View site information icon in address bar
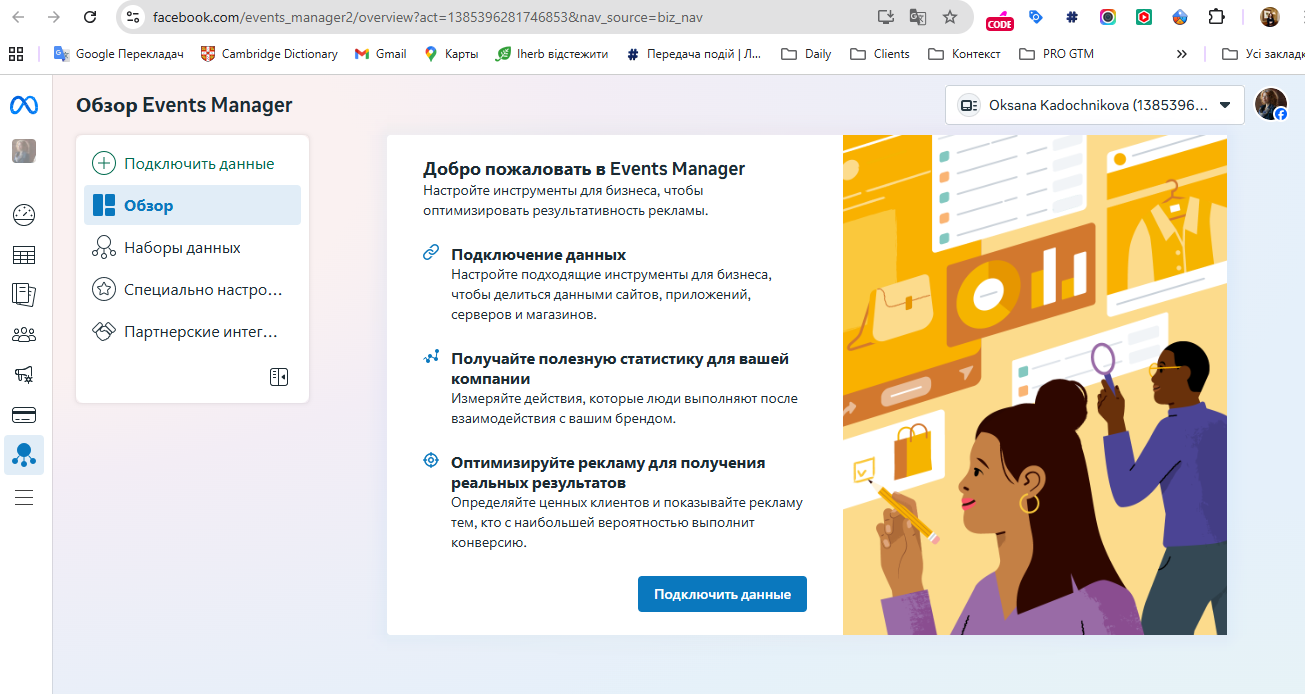The height and width of the screenshot is (694, 1305). [x=133, y=17]
